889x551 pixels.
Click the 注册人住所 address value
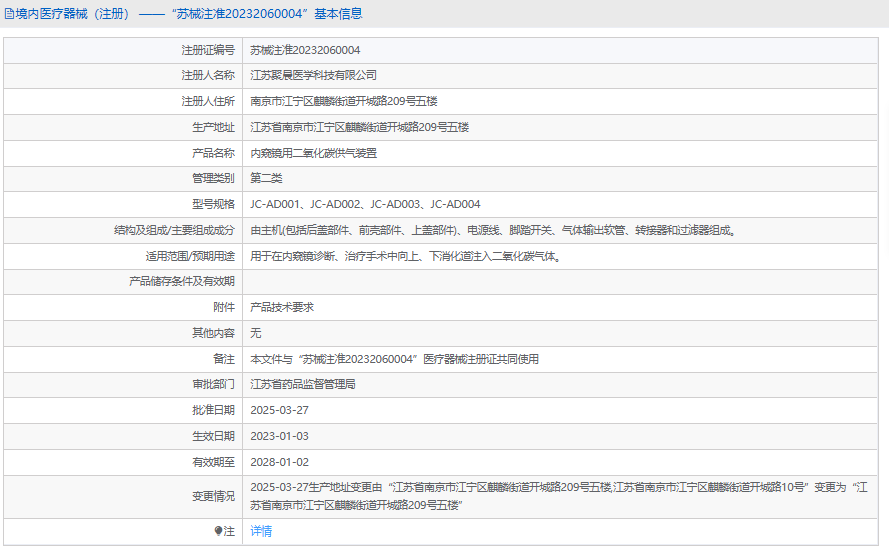(x=343, y=101)
